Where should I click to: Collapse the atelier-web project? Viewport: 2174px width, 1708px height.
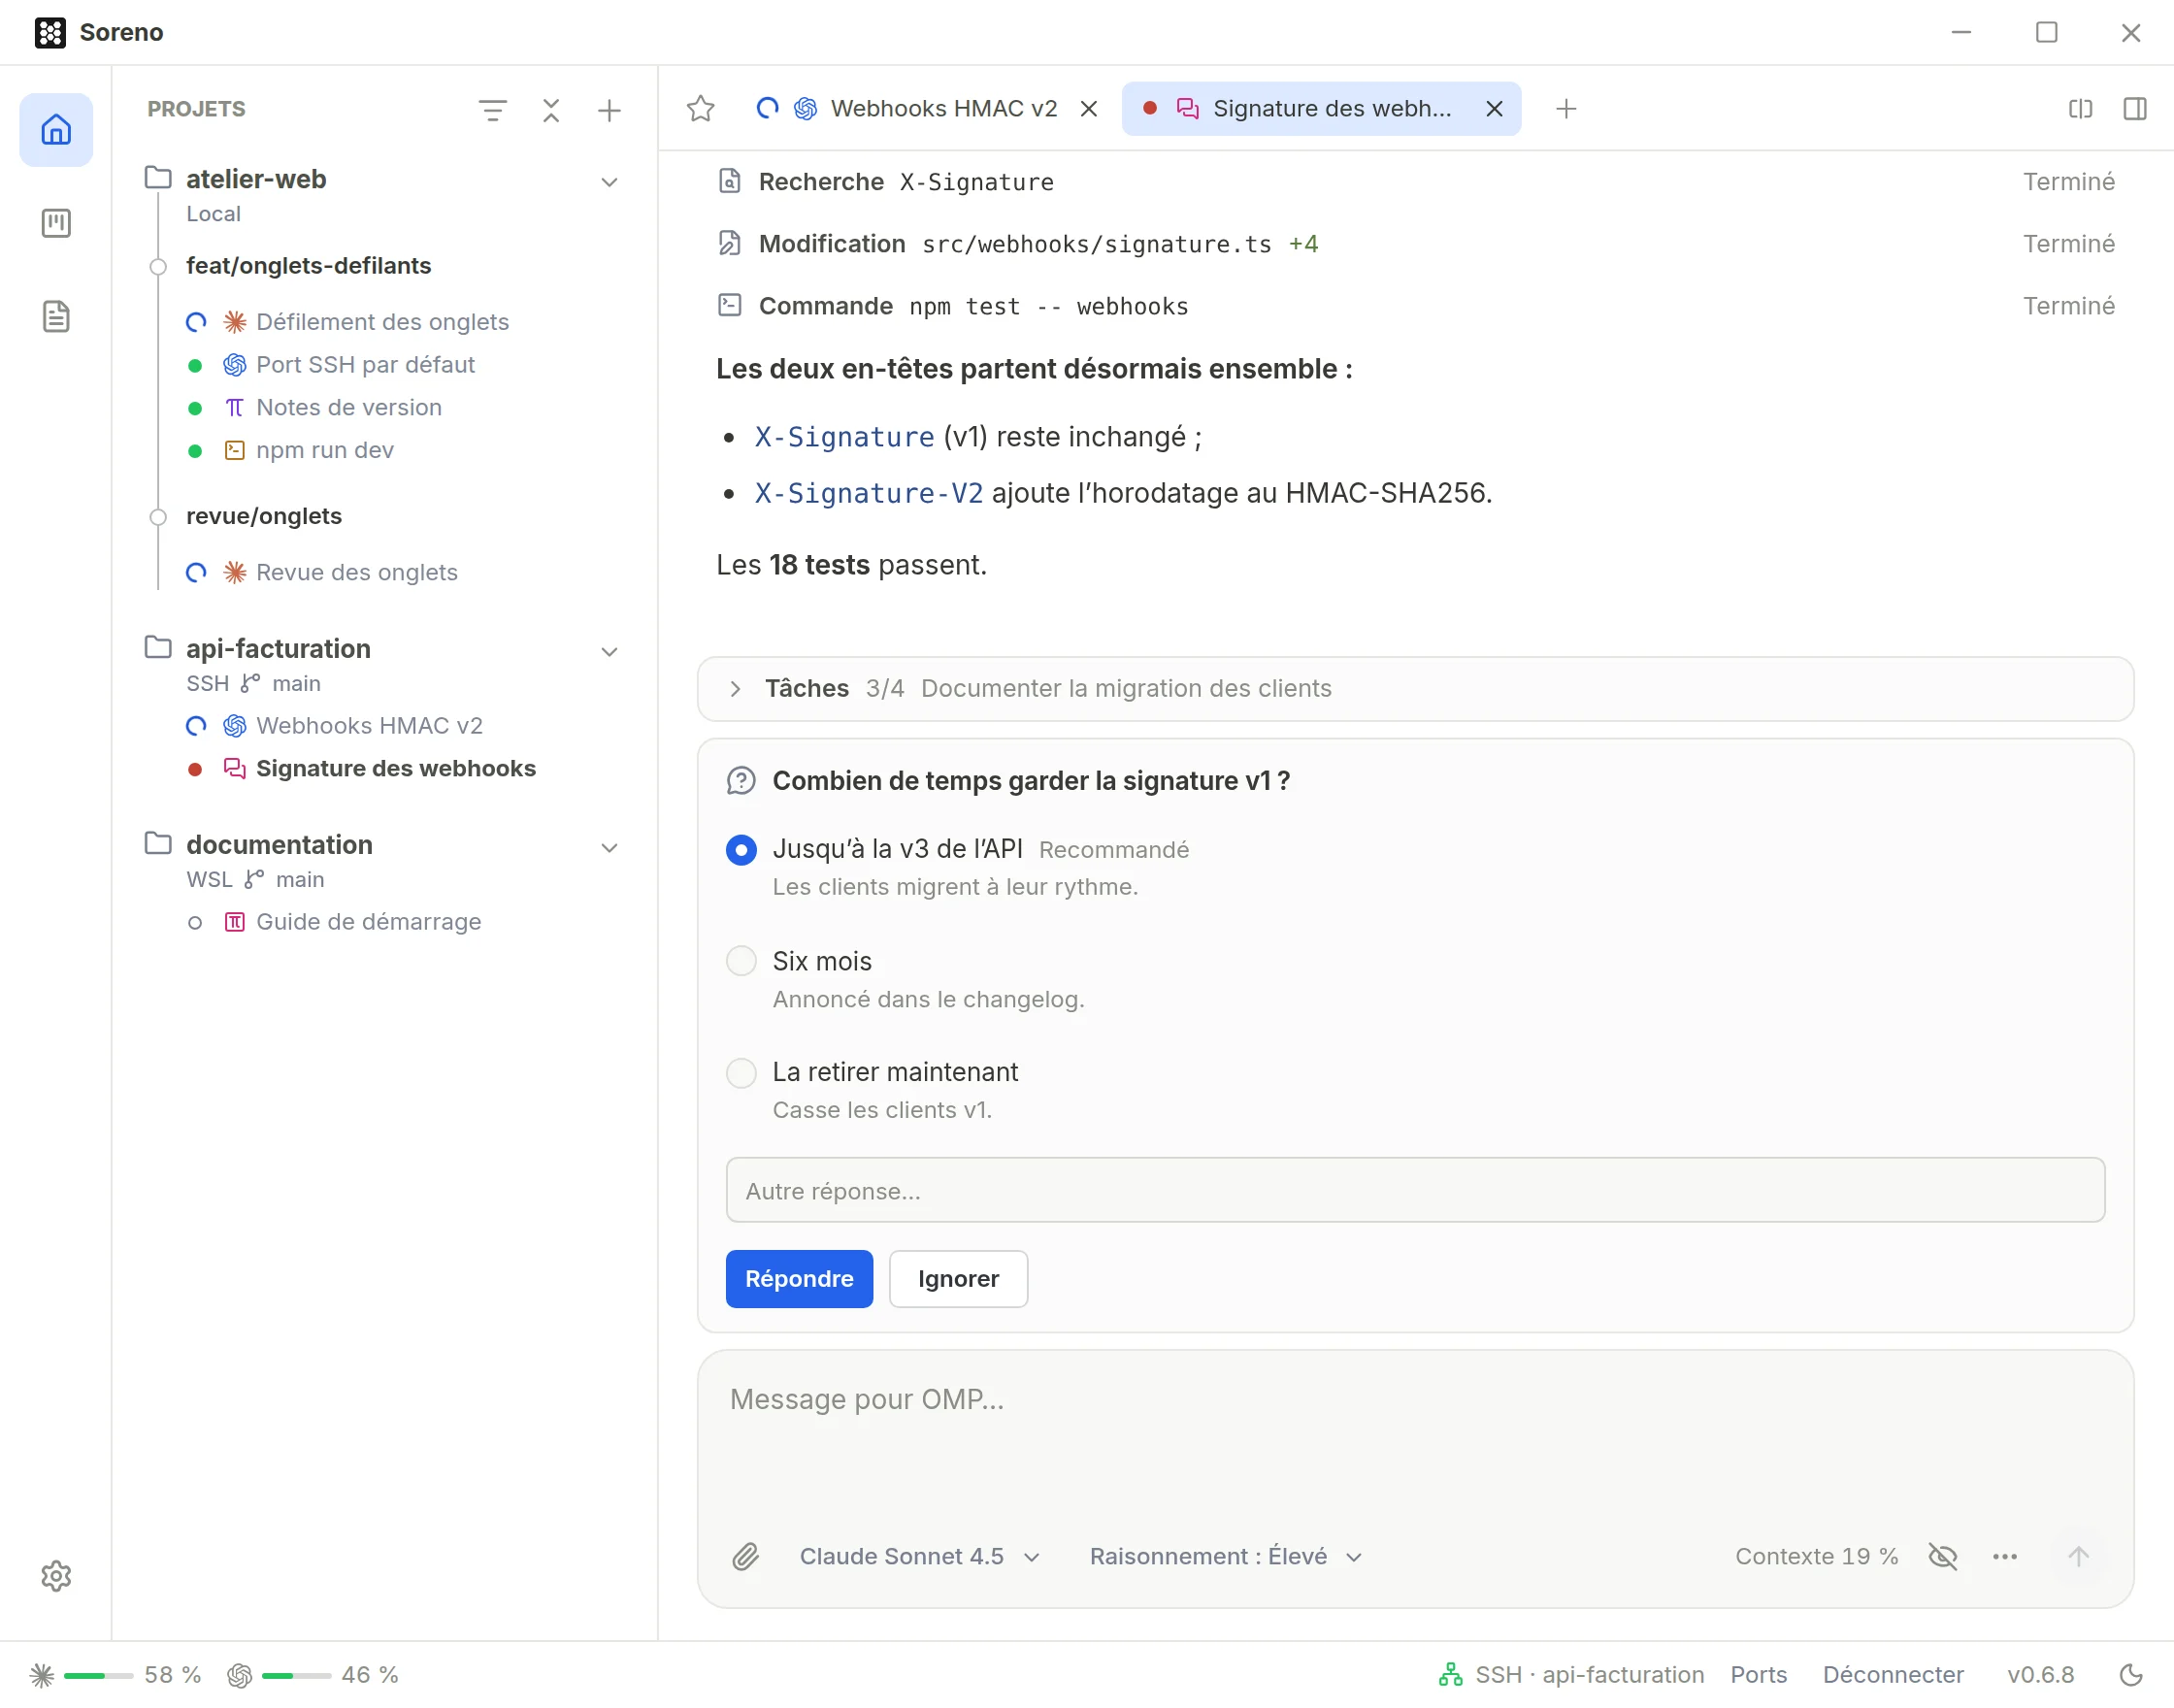(609, 182)
